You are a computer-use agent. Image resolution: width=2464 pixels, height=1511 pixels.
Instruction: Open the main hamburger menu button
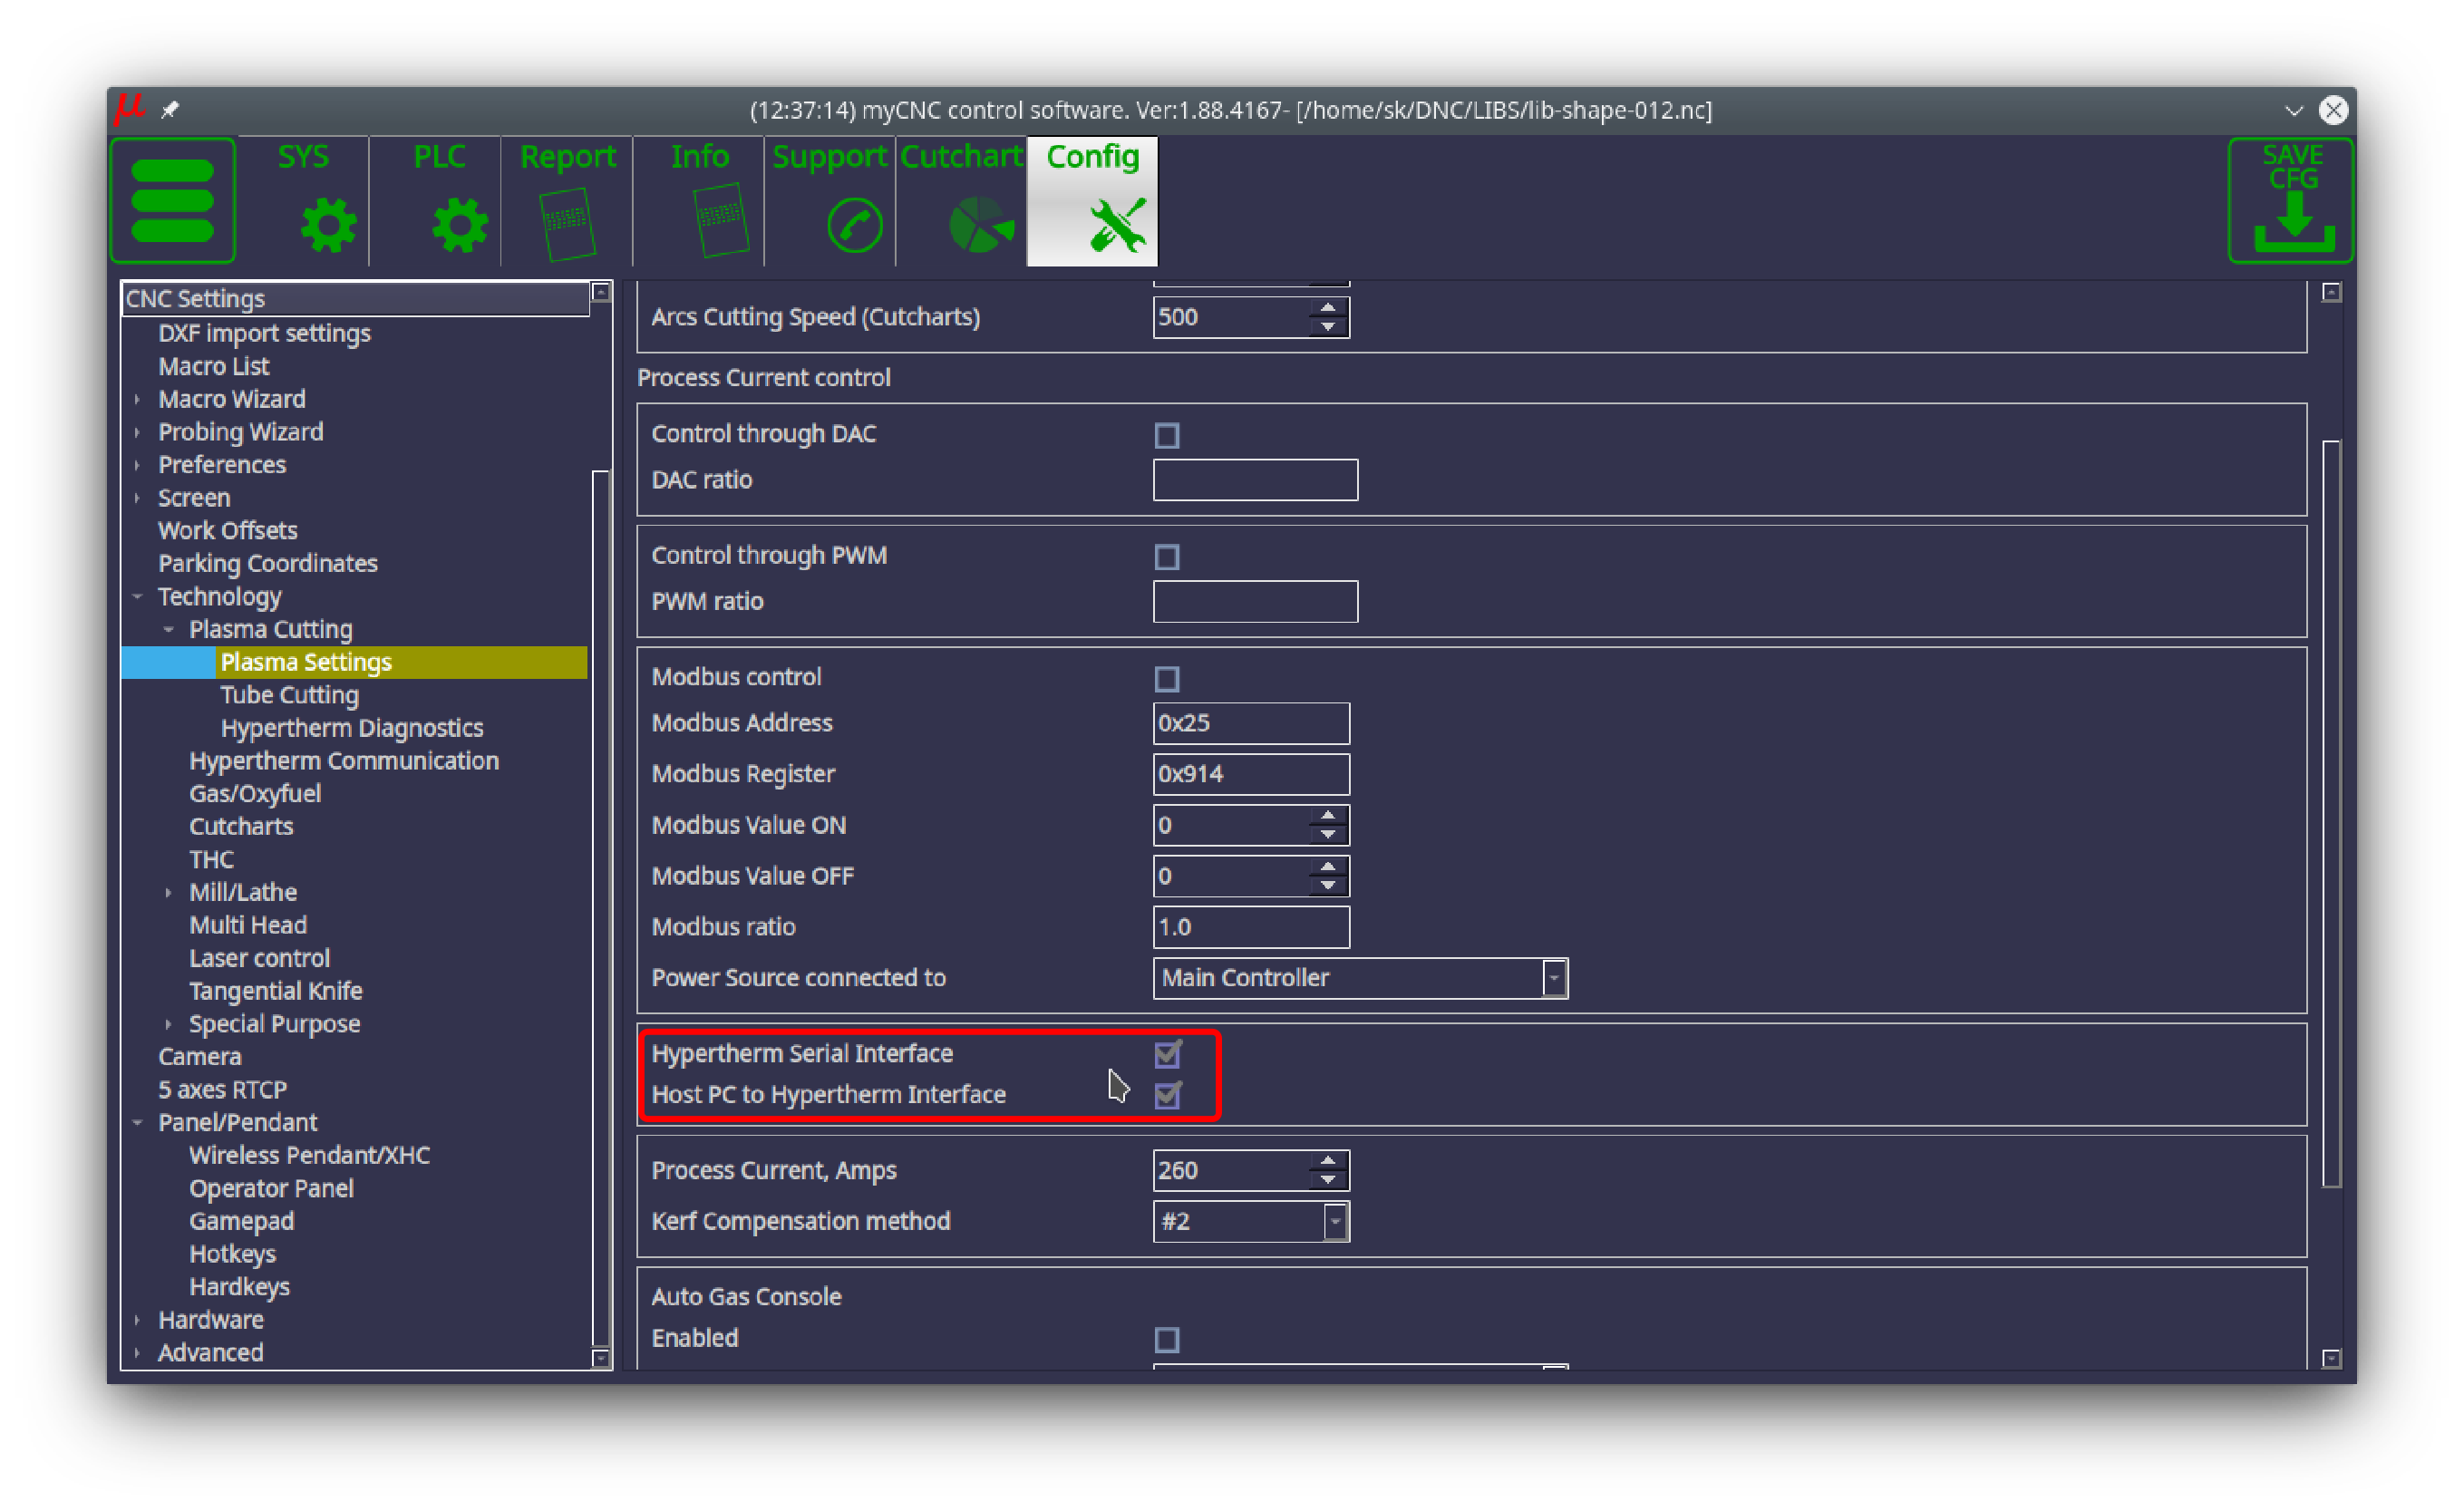click(x=172, y=200)
